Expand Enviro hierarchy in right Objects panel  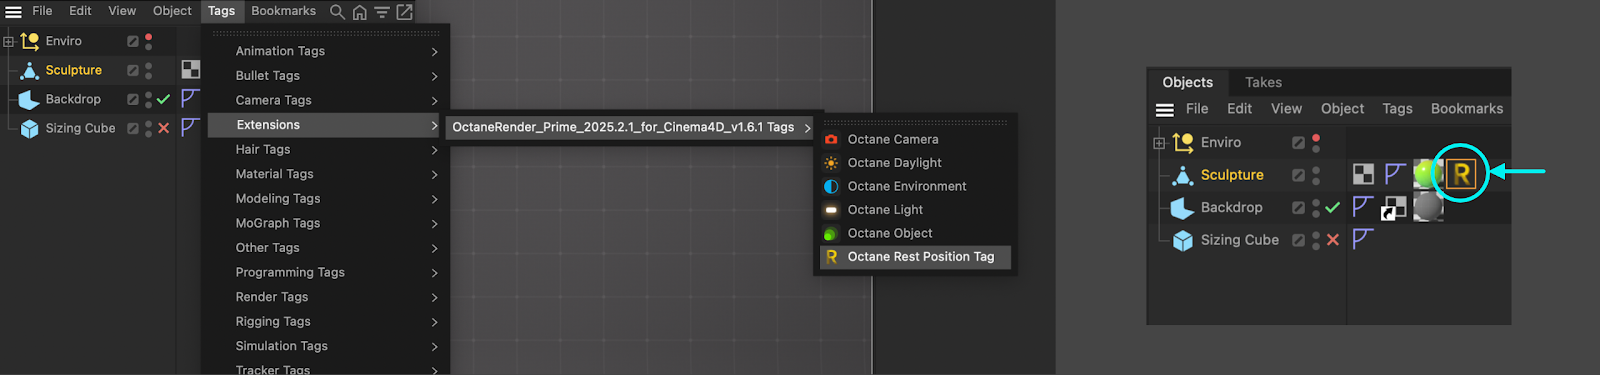click(x=1159, y=143)
